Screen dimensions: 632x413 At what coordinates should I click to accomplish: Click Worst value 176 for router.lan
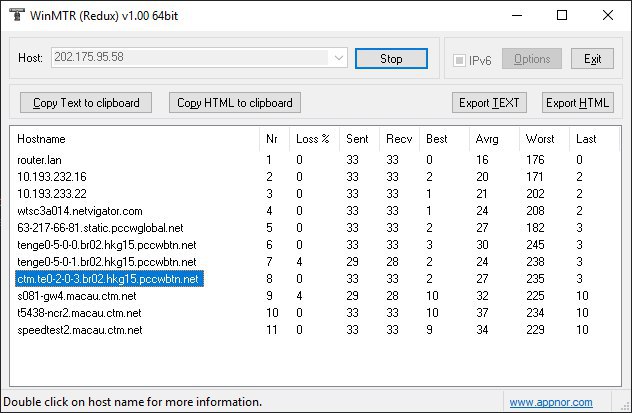click(535, 160)
